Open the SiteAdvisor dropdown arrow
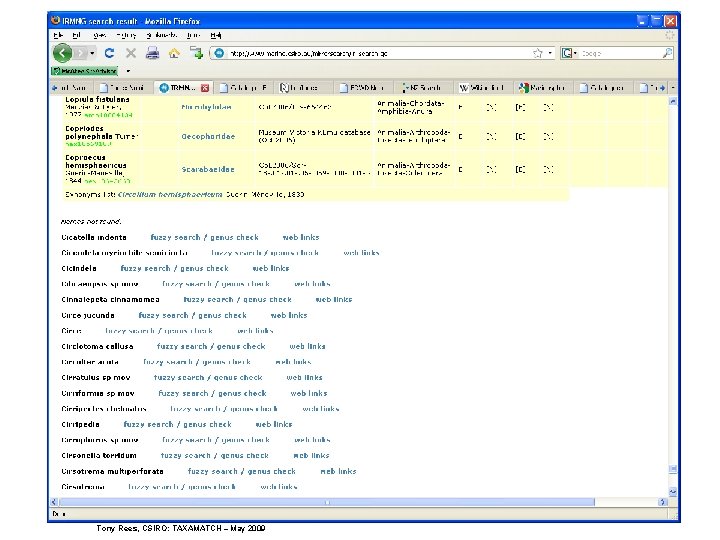This screenshot has width=720, height=540. pyautogui.click(x=128, y=71)
